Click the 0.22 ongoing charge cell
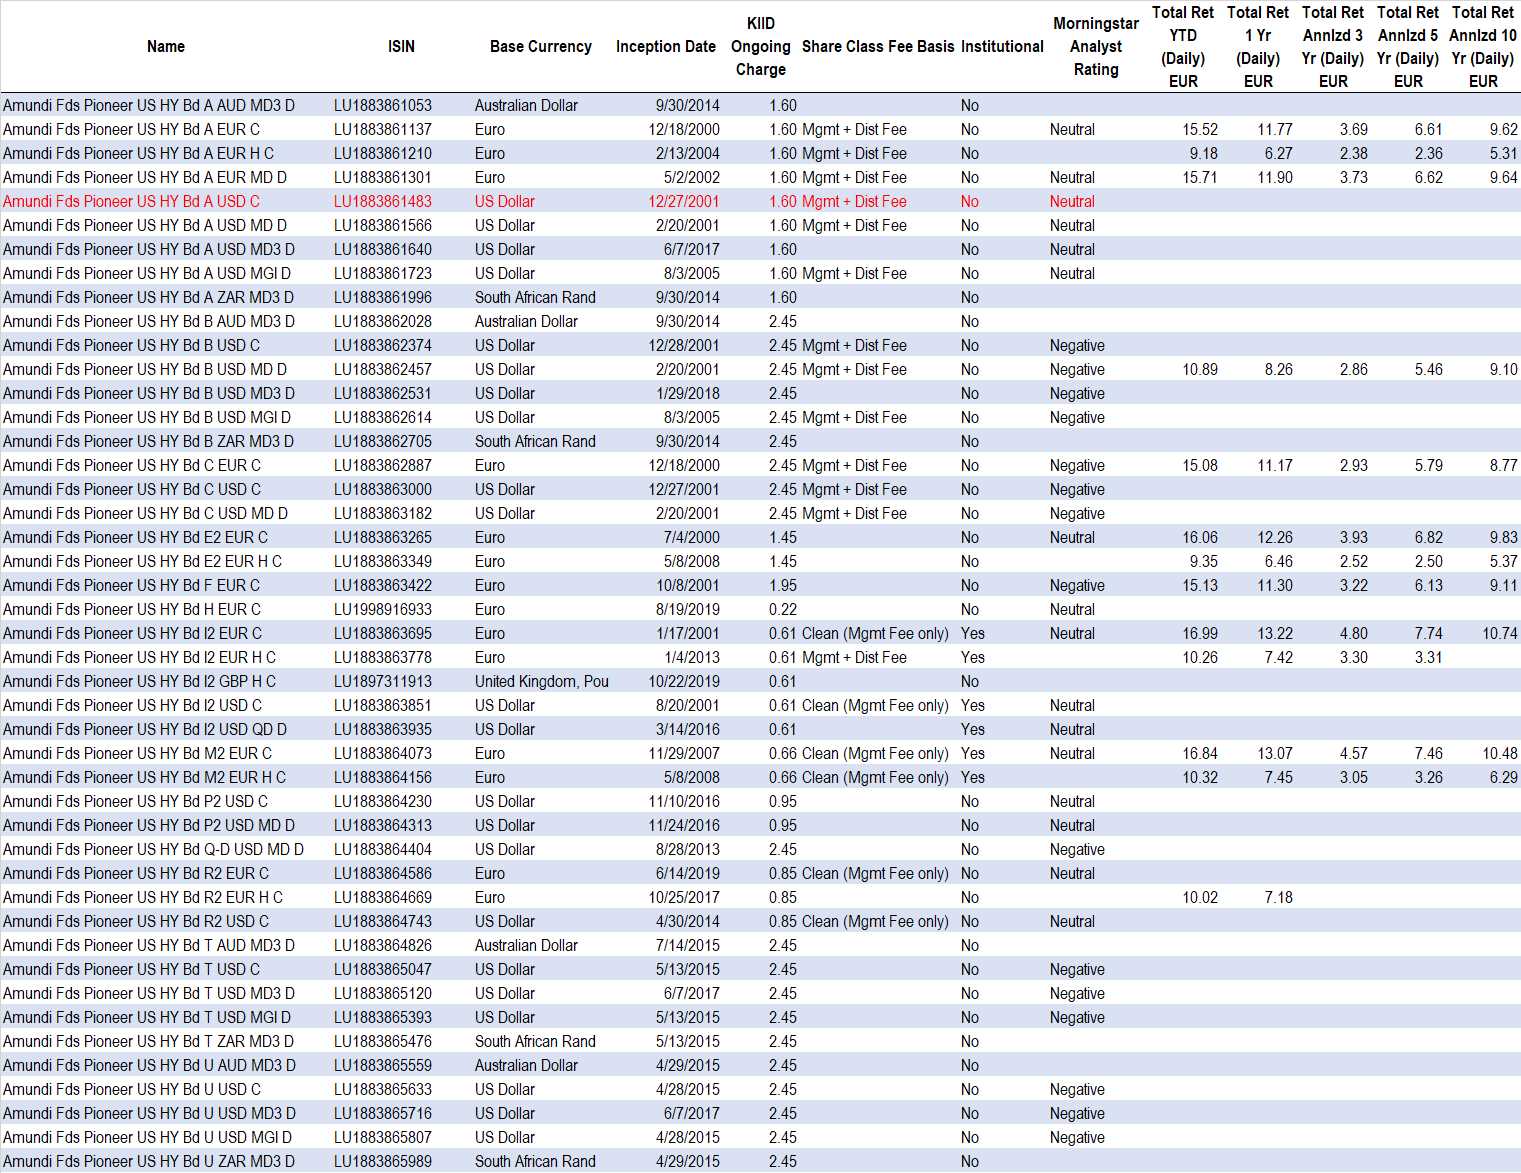 point(783,609)
